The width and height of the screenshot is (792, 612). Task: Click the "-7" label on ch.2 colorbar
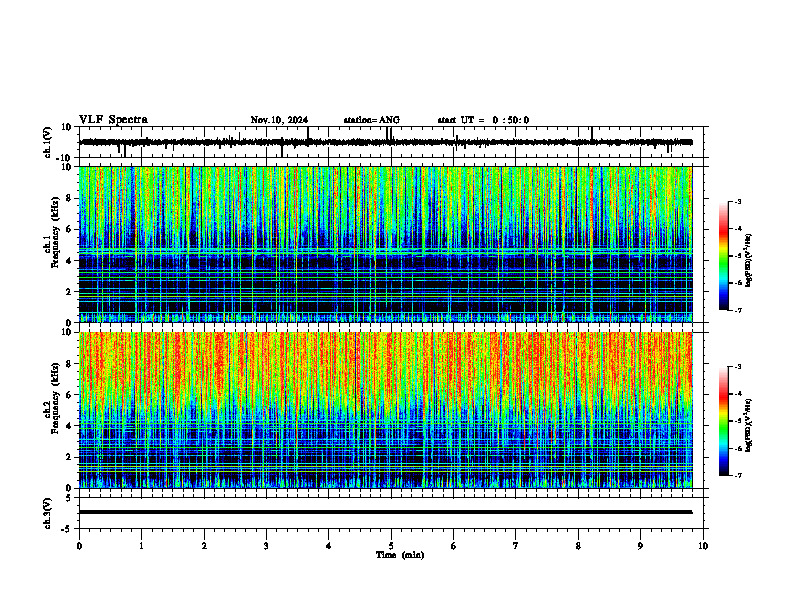pos(737,475)
